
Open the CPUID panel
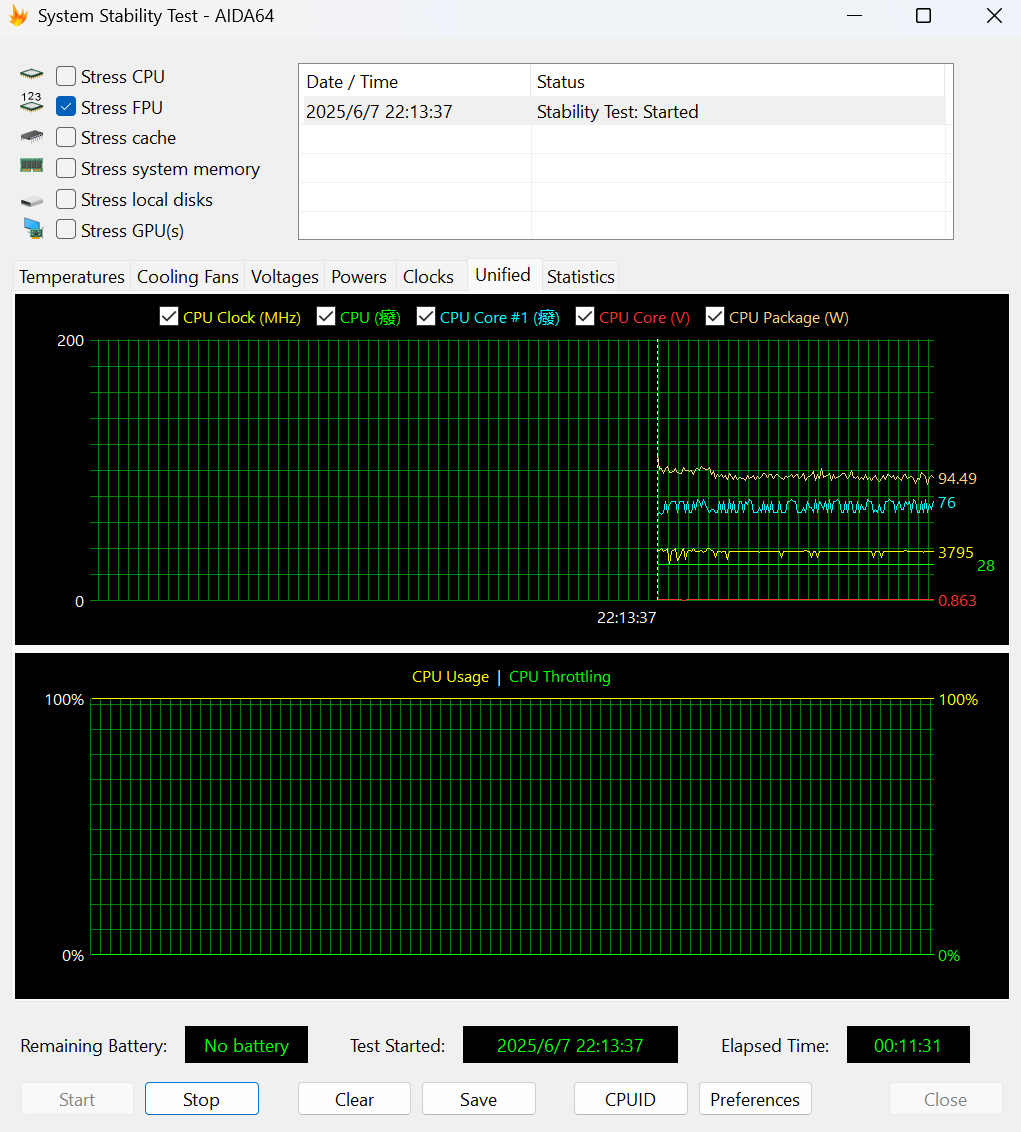[630, 1099]
